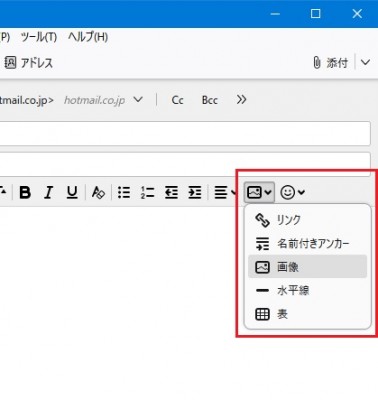The image size is (378, 400).
Task: Apply bulleted list
Action: [124, 192]
